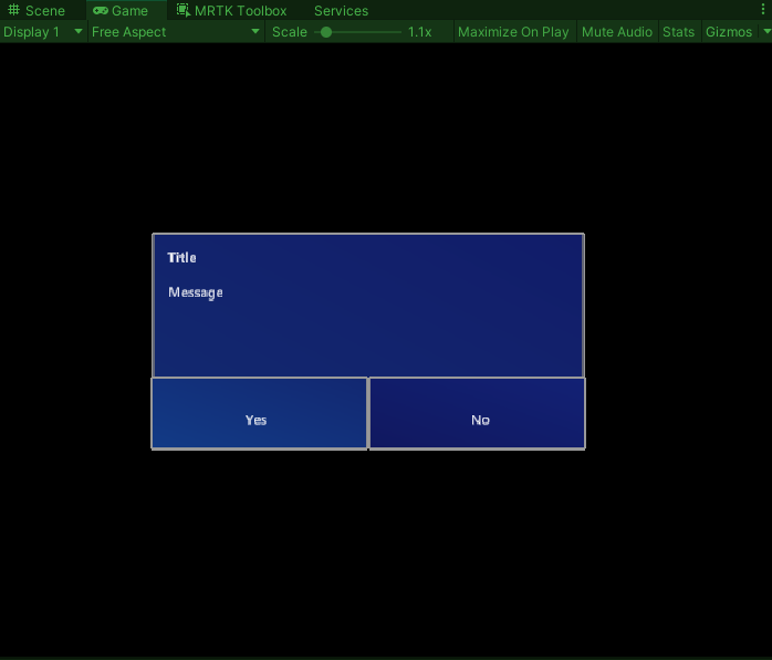This screenshot has height=660, width=772.
Task: Click the dialog Message text
Action: (x=195, y=293)
